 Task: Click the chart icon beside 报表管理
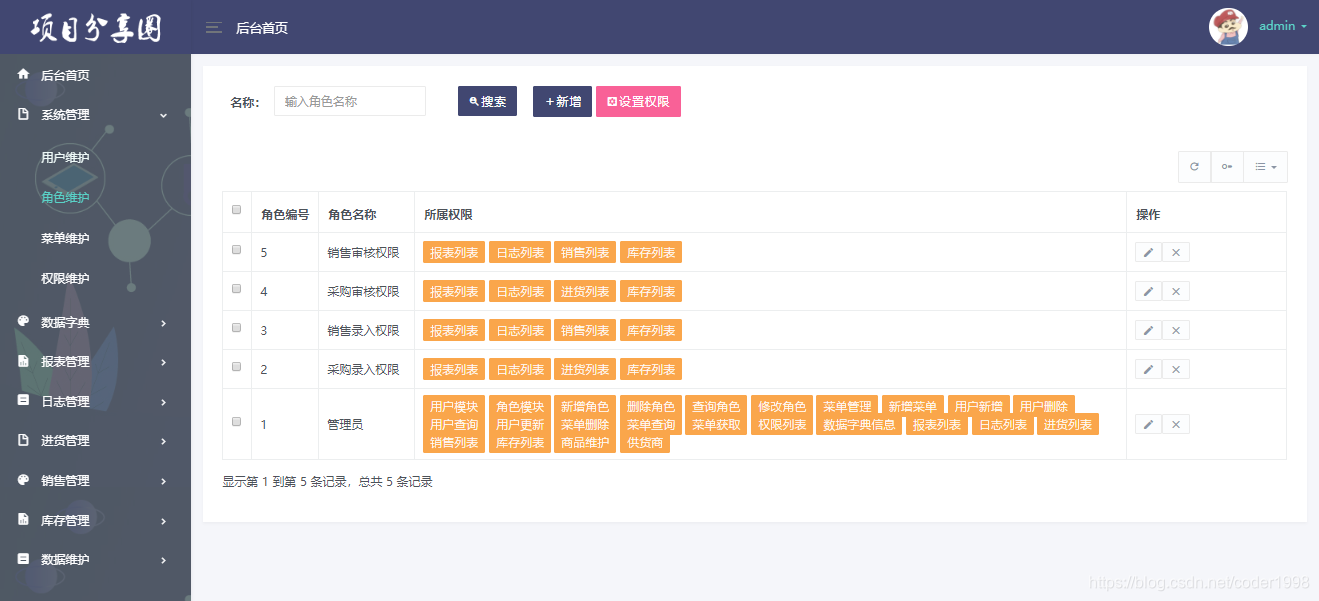coord(23,361)
